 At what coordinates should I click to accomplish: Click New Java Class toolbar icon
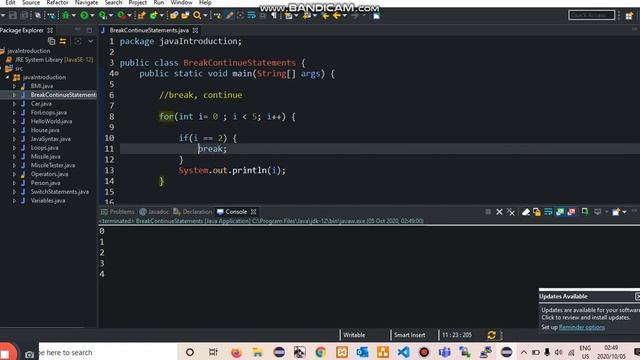point(153,16)
